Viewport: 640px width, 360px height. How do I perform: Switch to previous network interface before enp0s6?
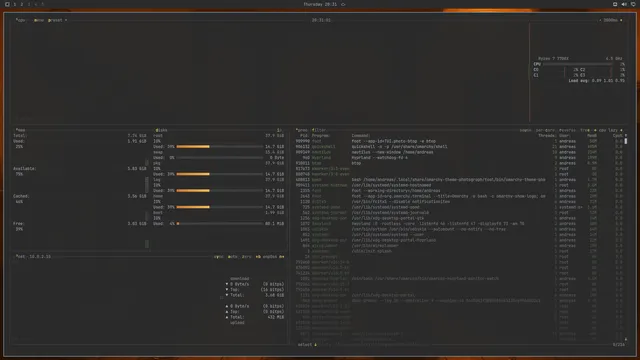click(258, 257)
